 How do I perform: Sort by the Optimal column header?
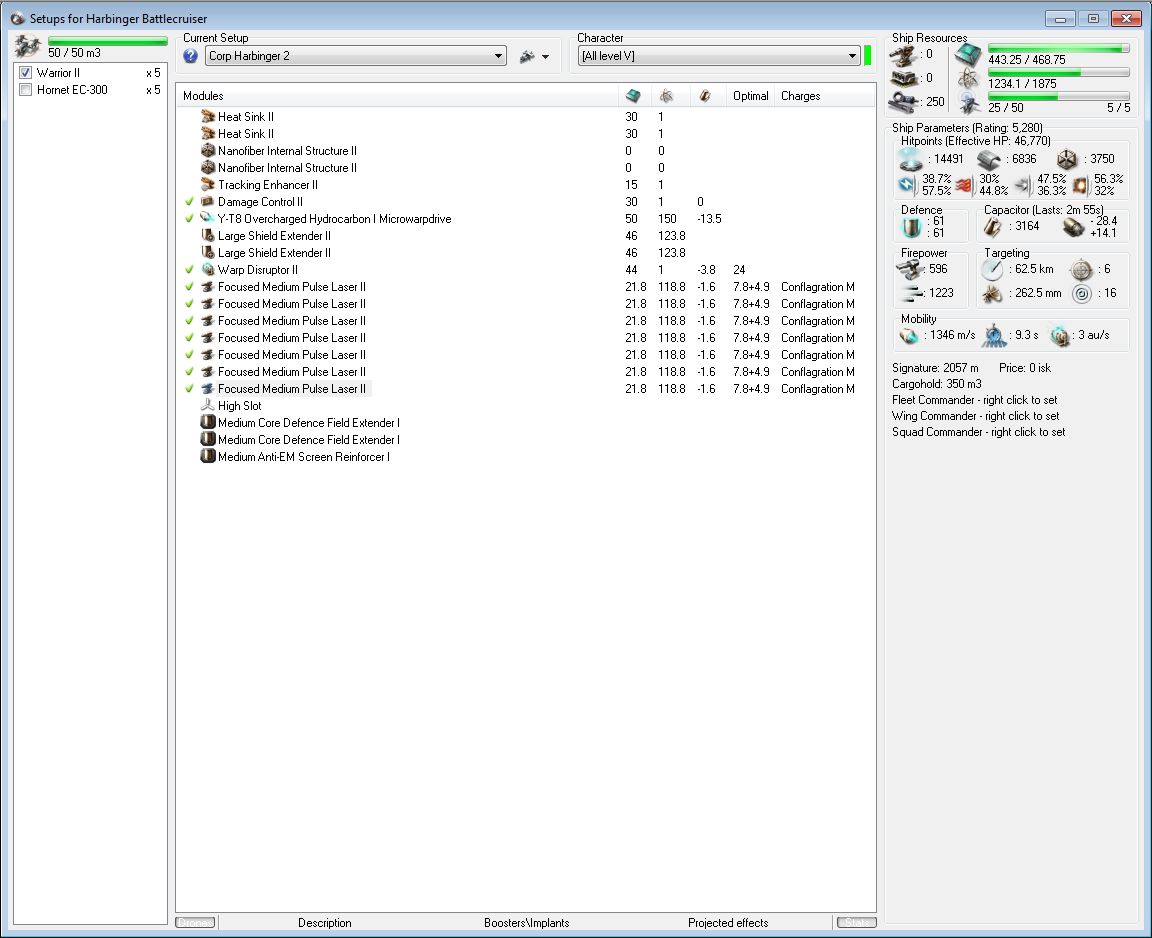pos(750,95)
